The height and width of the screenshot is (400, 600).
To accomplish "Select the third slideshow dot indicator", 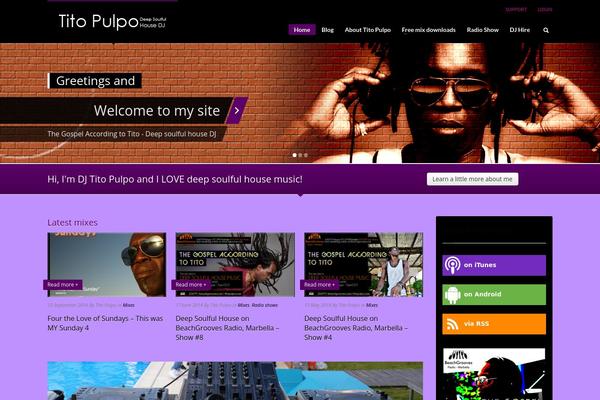I will (305, 155).
